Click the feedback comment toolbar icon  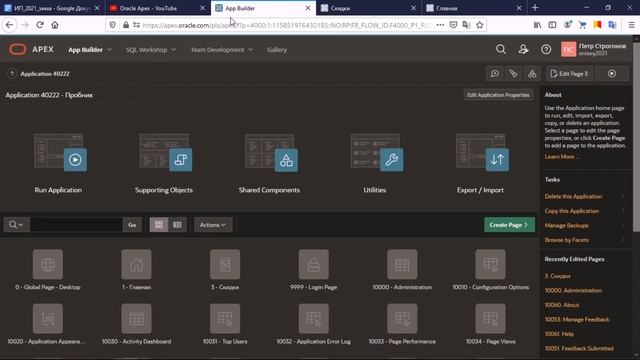click(x=495, y=73)
